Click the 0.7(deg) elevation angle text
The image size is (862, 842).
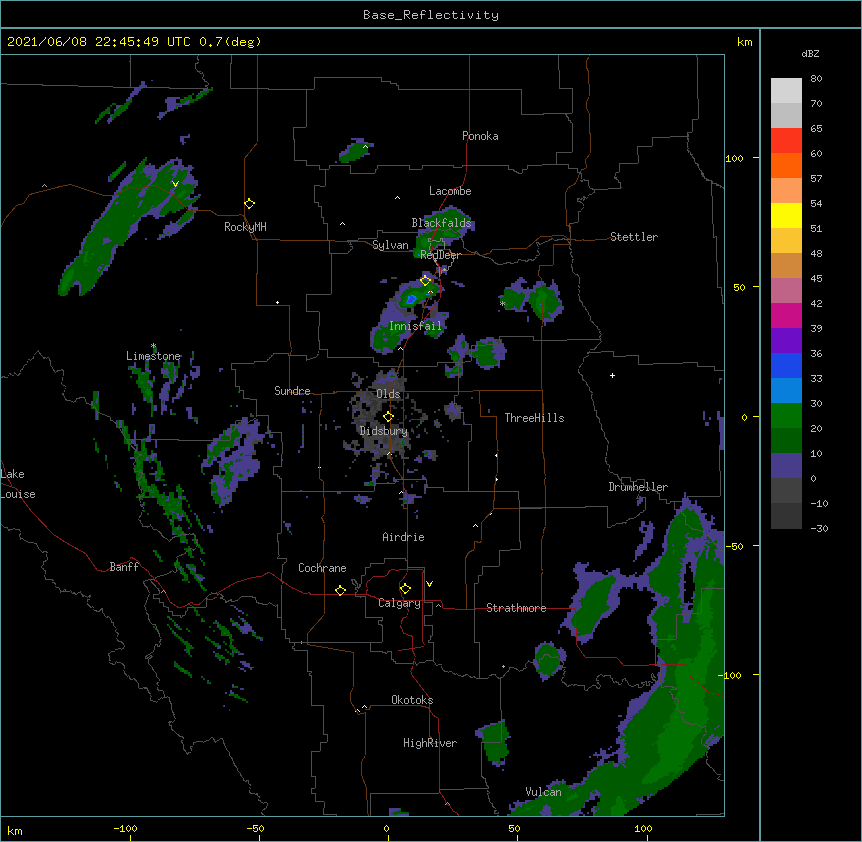click(230, 42)
